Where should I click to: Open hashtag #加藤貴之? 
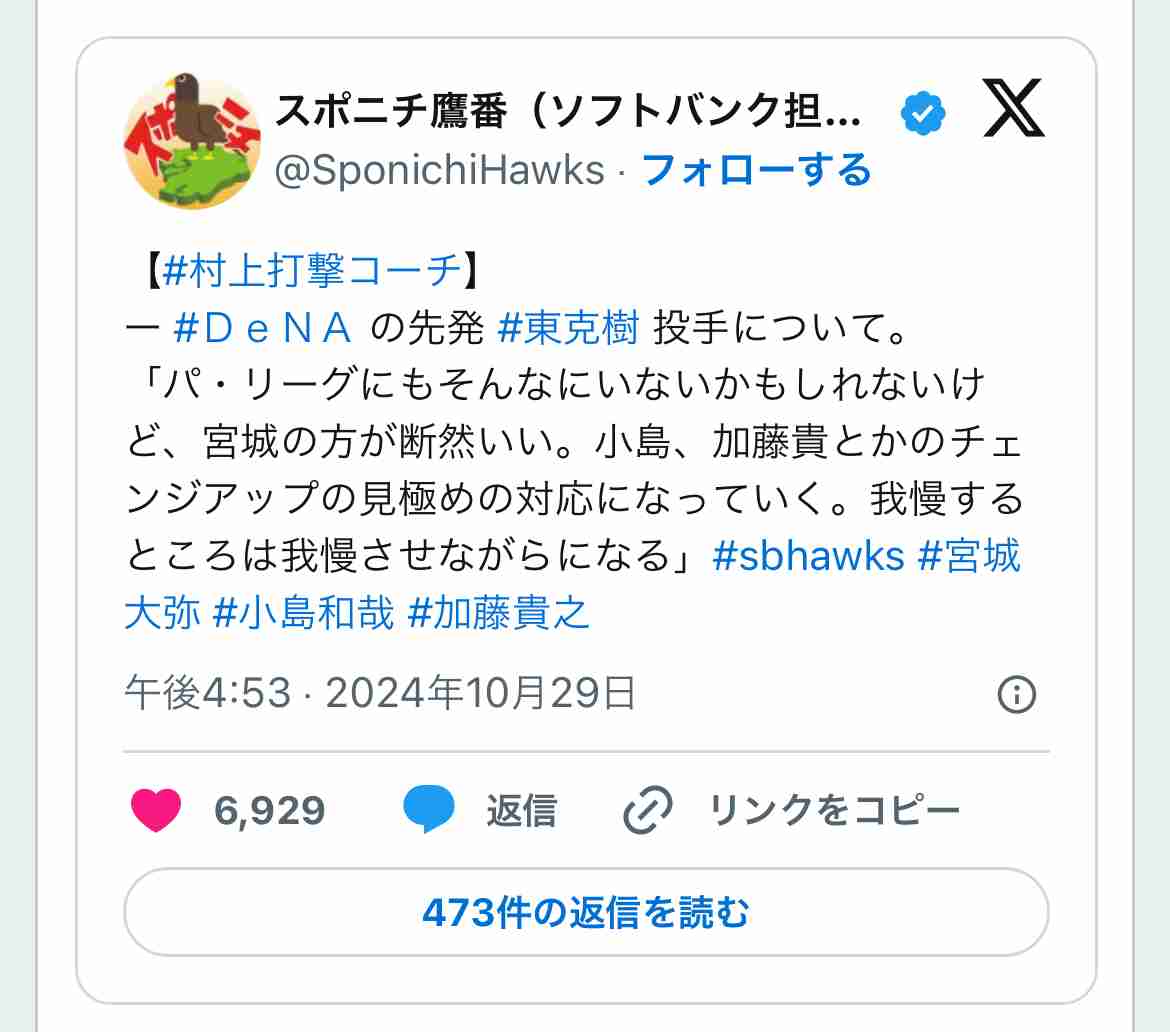(498, 613)
